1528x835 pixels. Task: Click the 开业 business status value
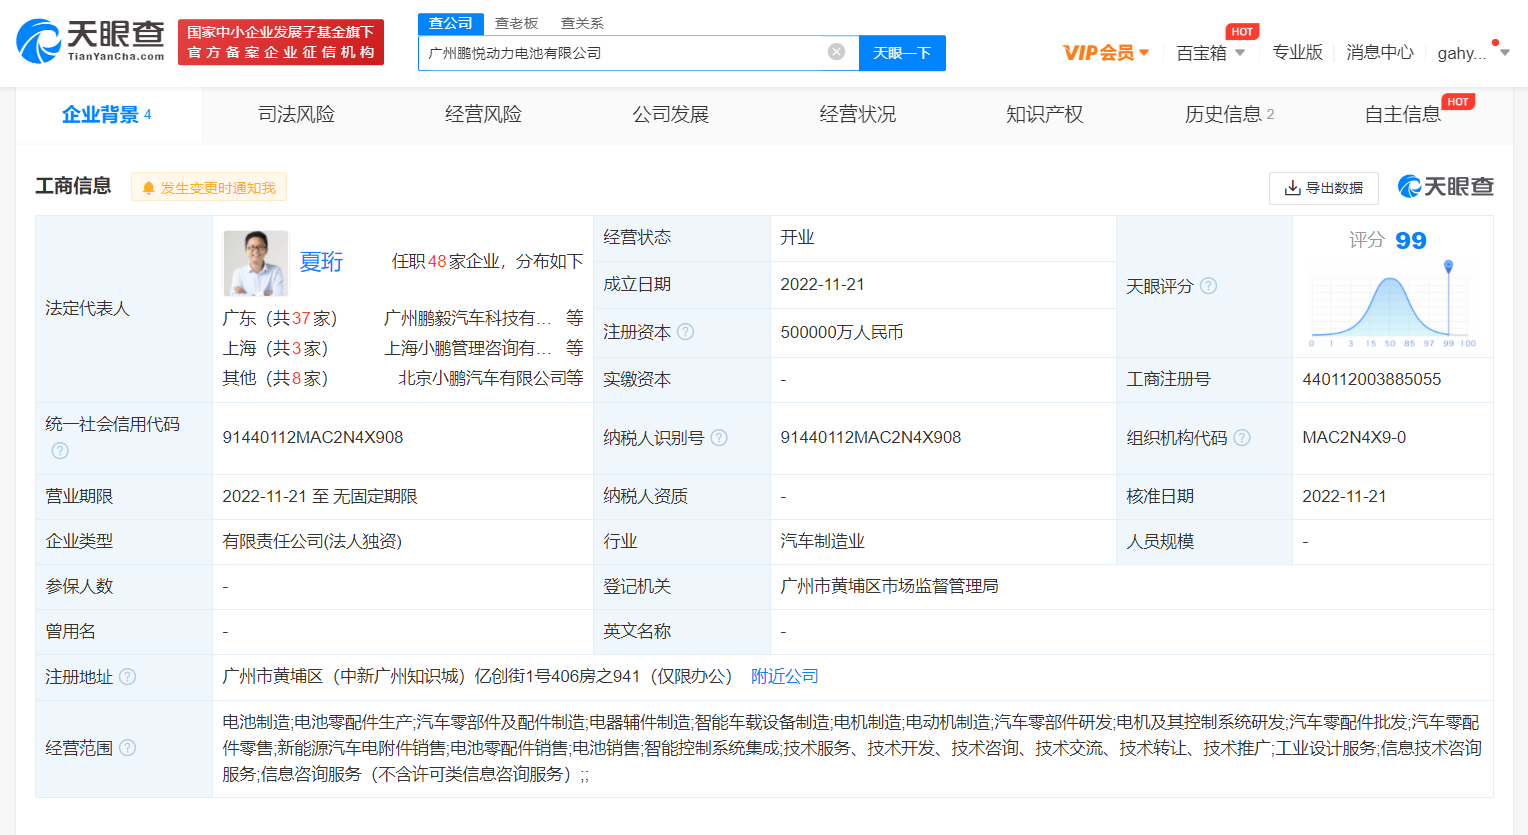click(797, 237)
